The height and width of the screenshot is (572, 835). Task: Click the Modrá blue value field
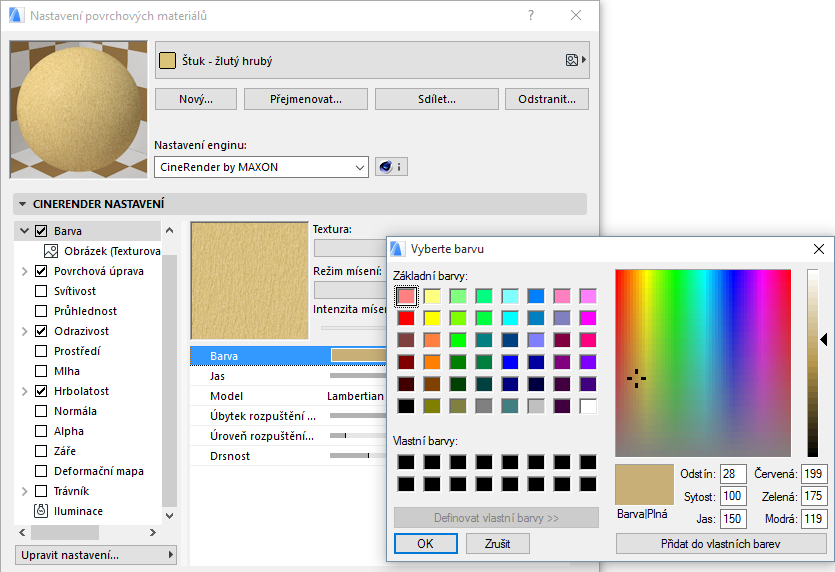tap(814, 519)
